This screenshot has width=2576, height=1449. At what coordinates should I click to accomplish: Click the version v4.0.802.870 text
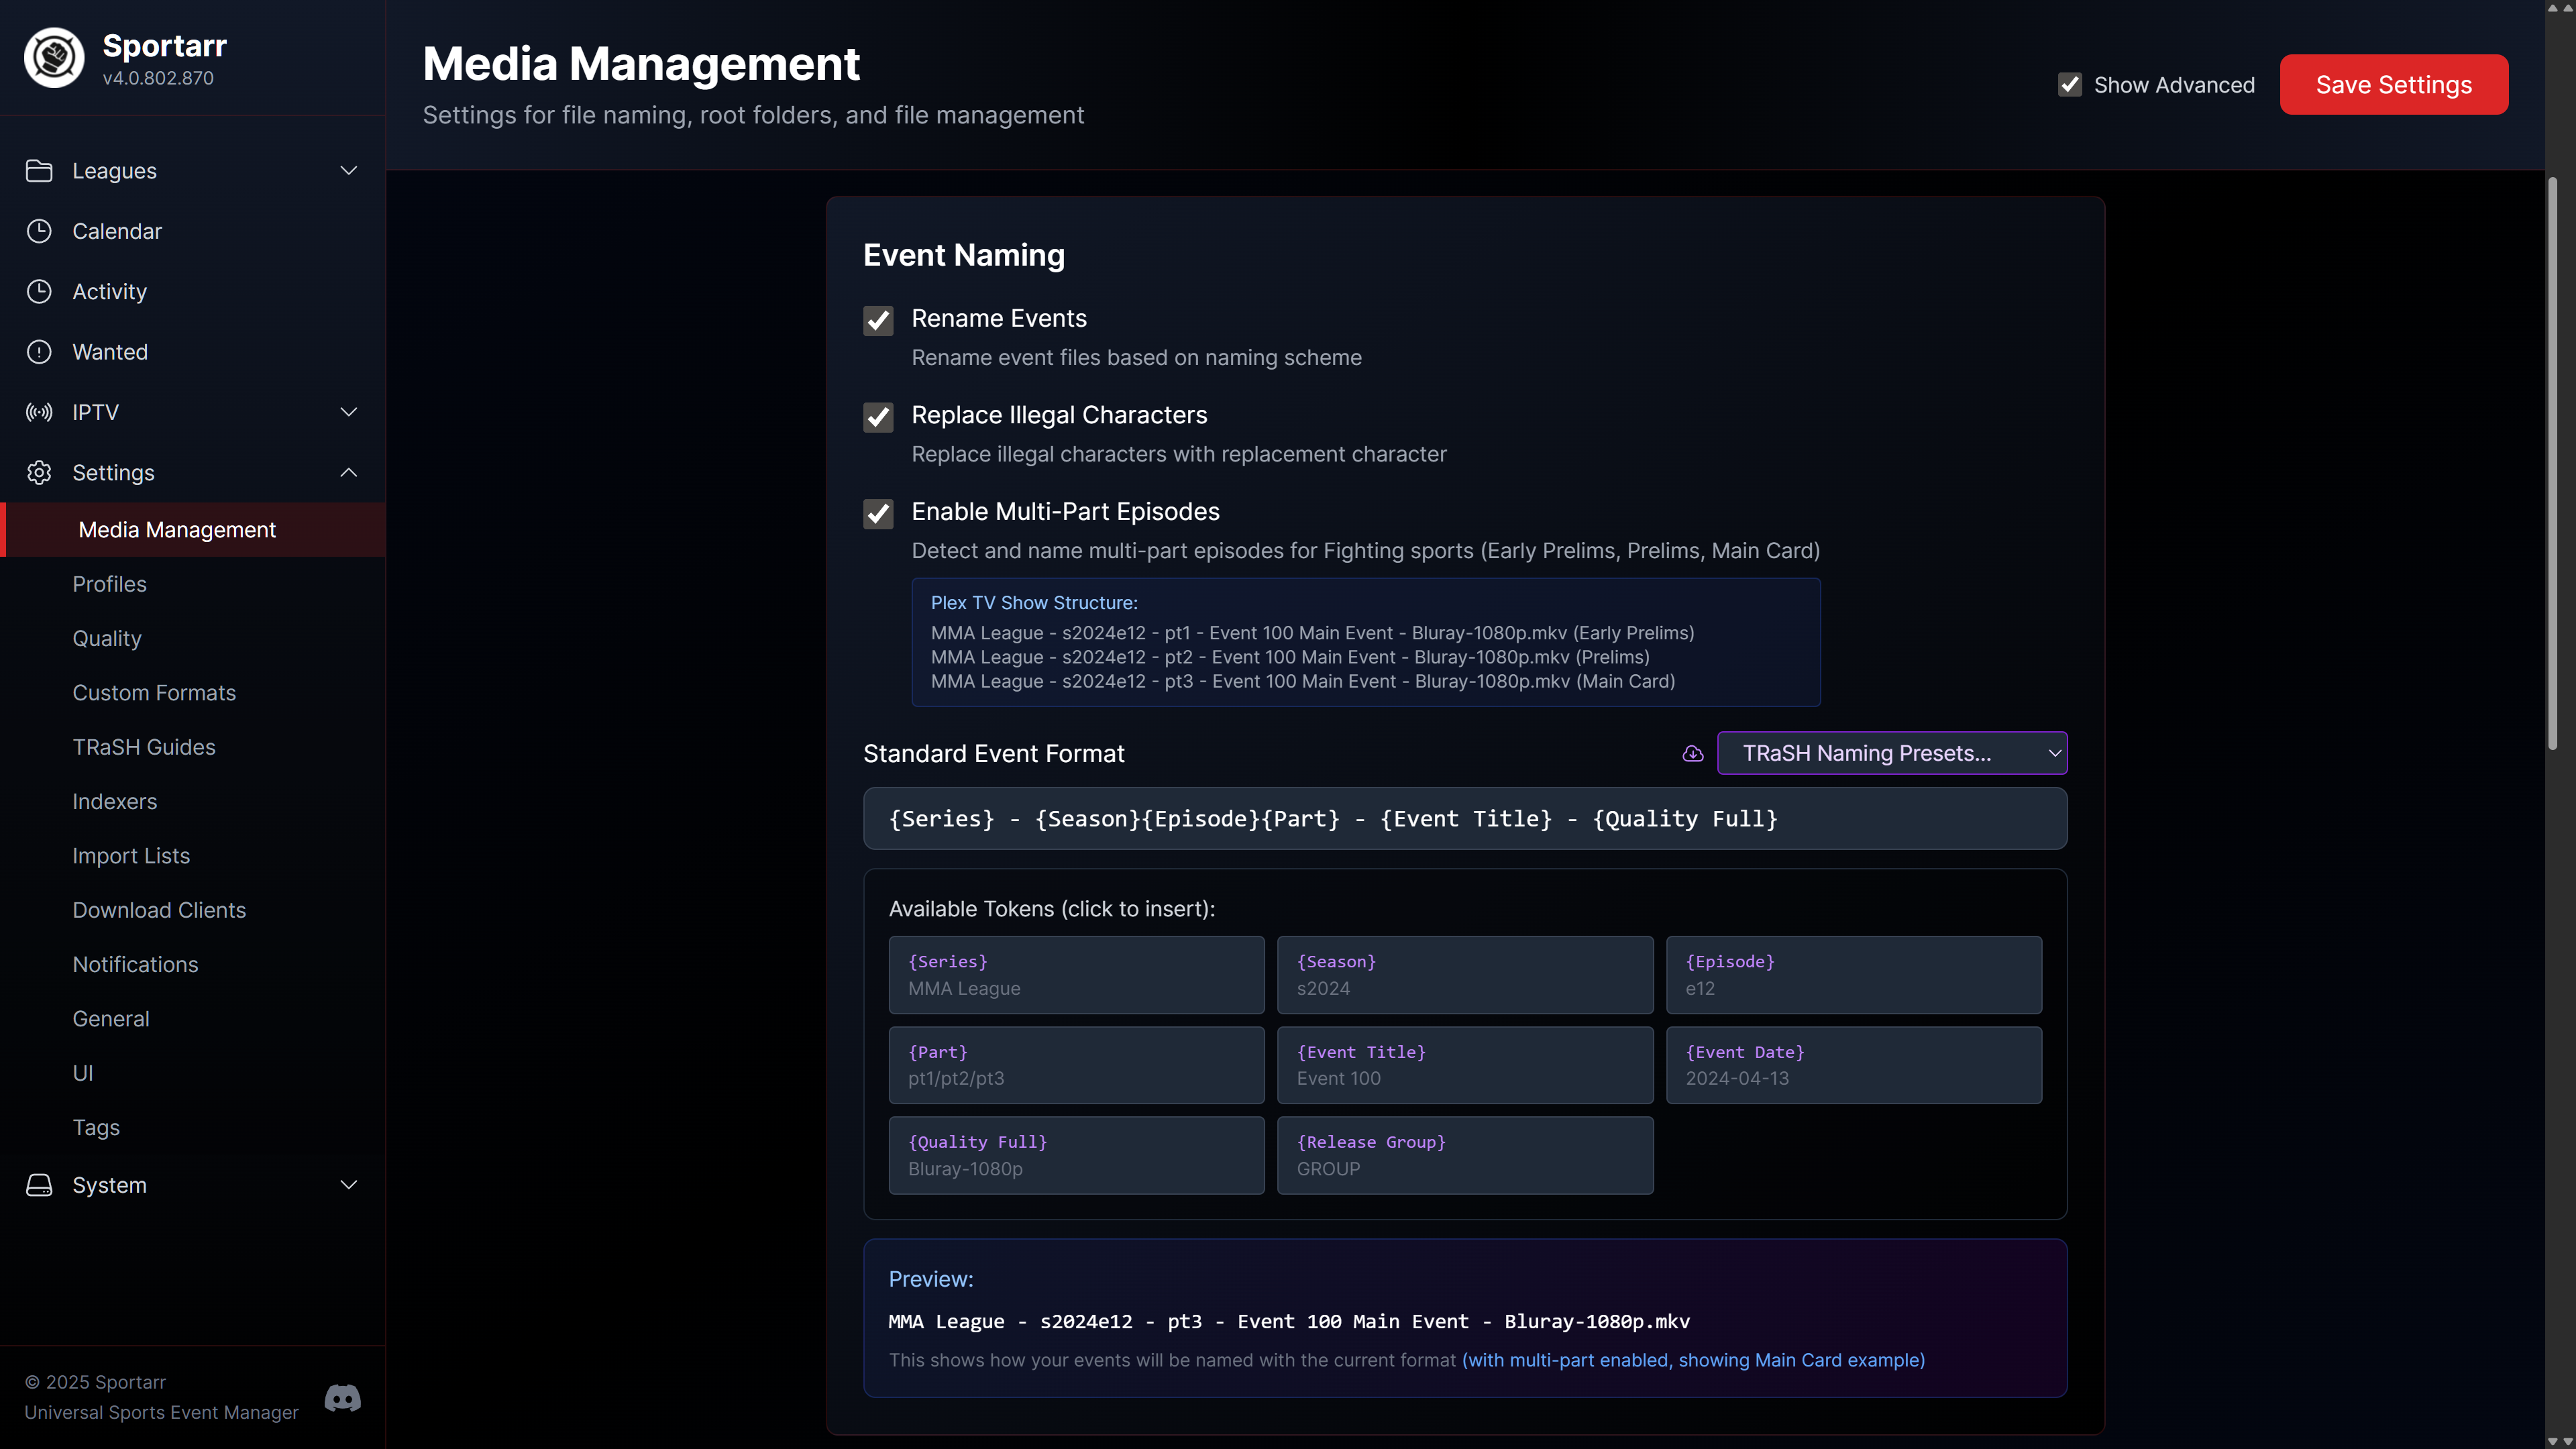(x=158, y=78)
